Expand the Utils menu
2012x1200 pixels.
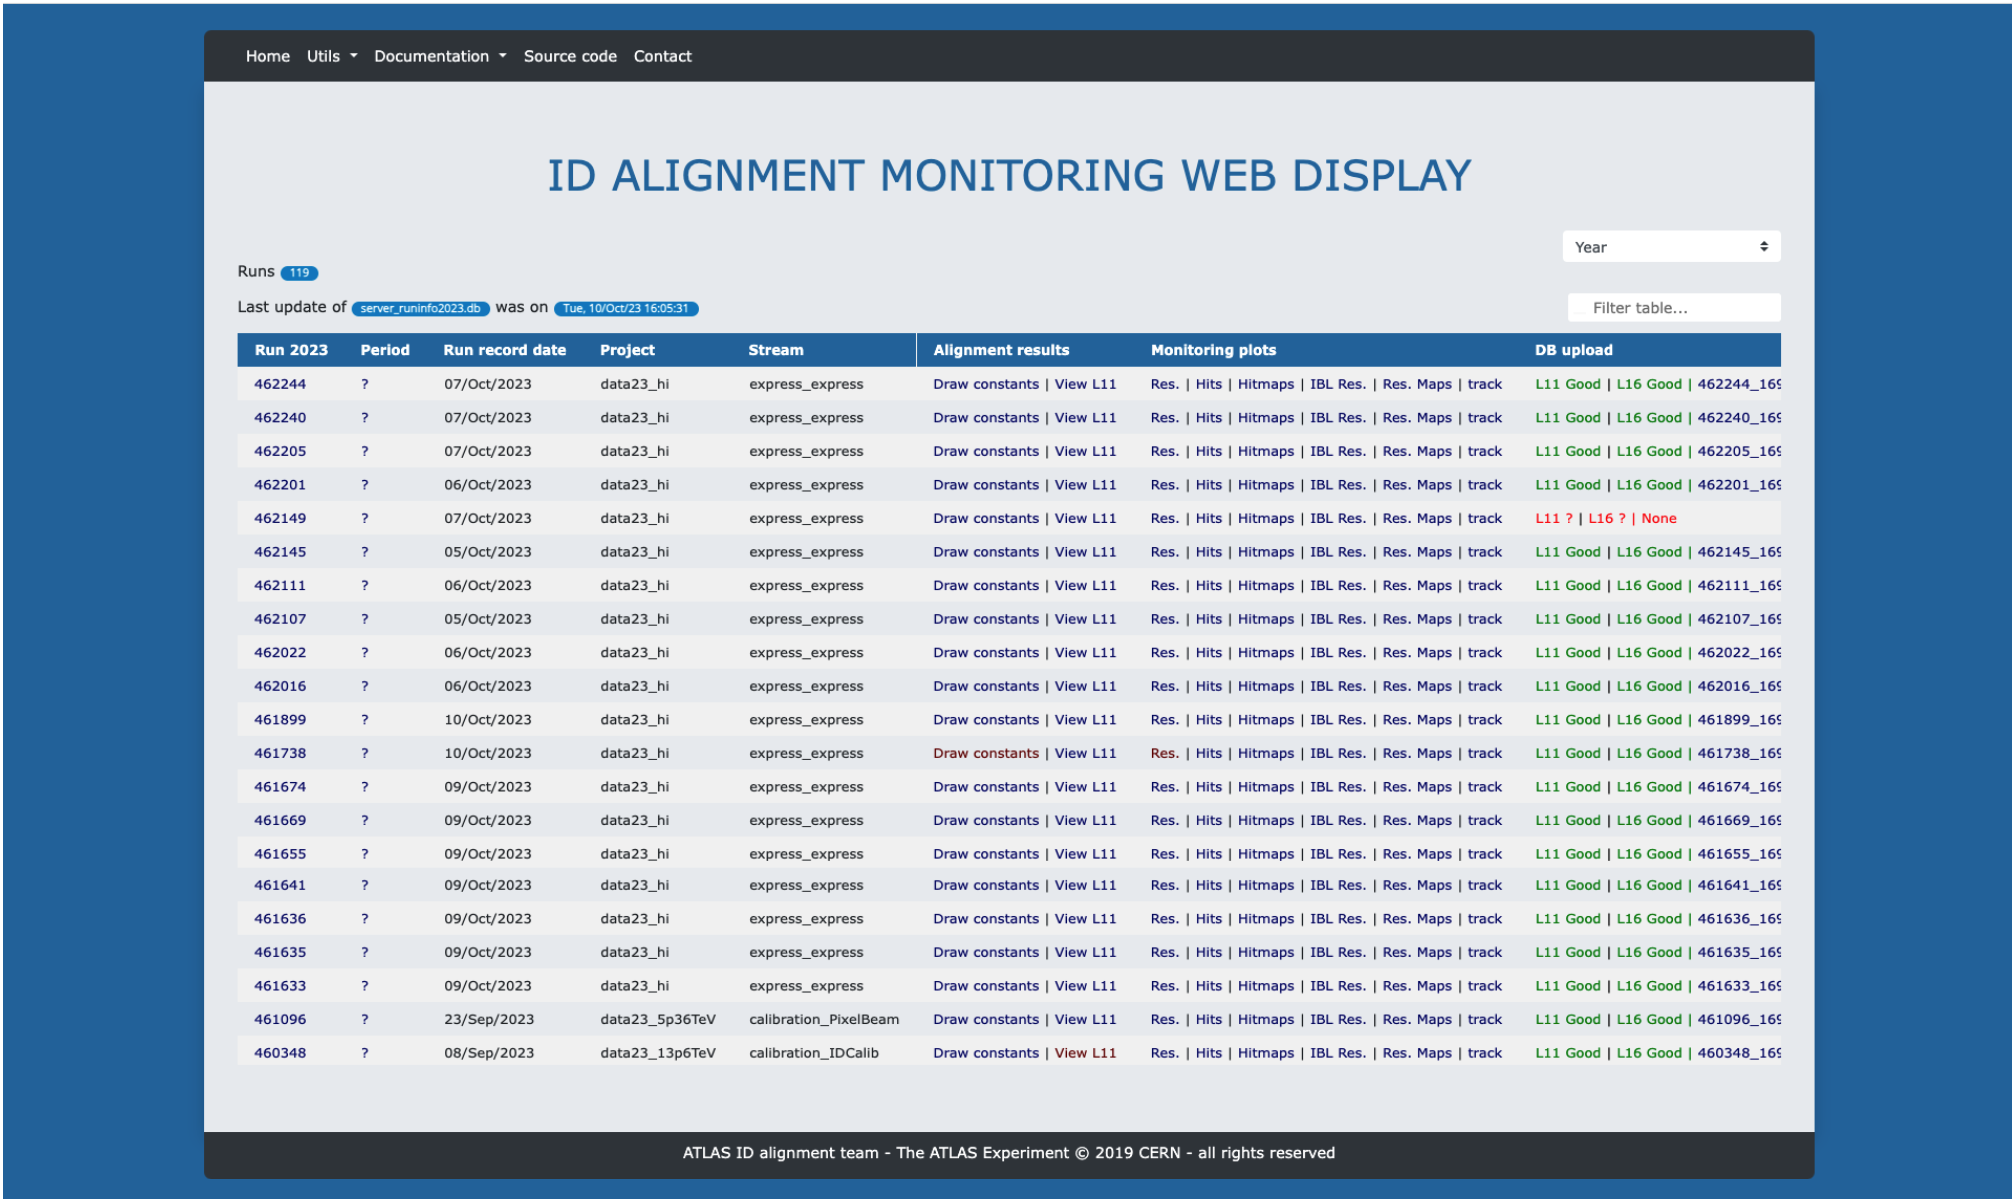click(x=331, y=56)
